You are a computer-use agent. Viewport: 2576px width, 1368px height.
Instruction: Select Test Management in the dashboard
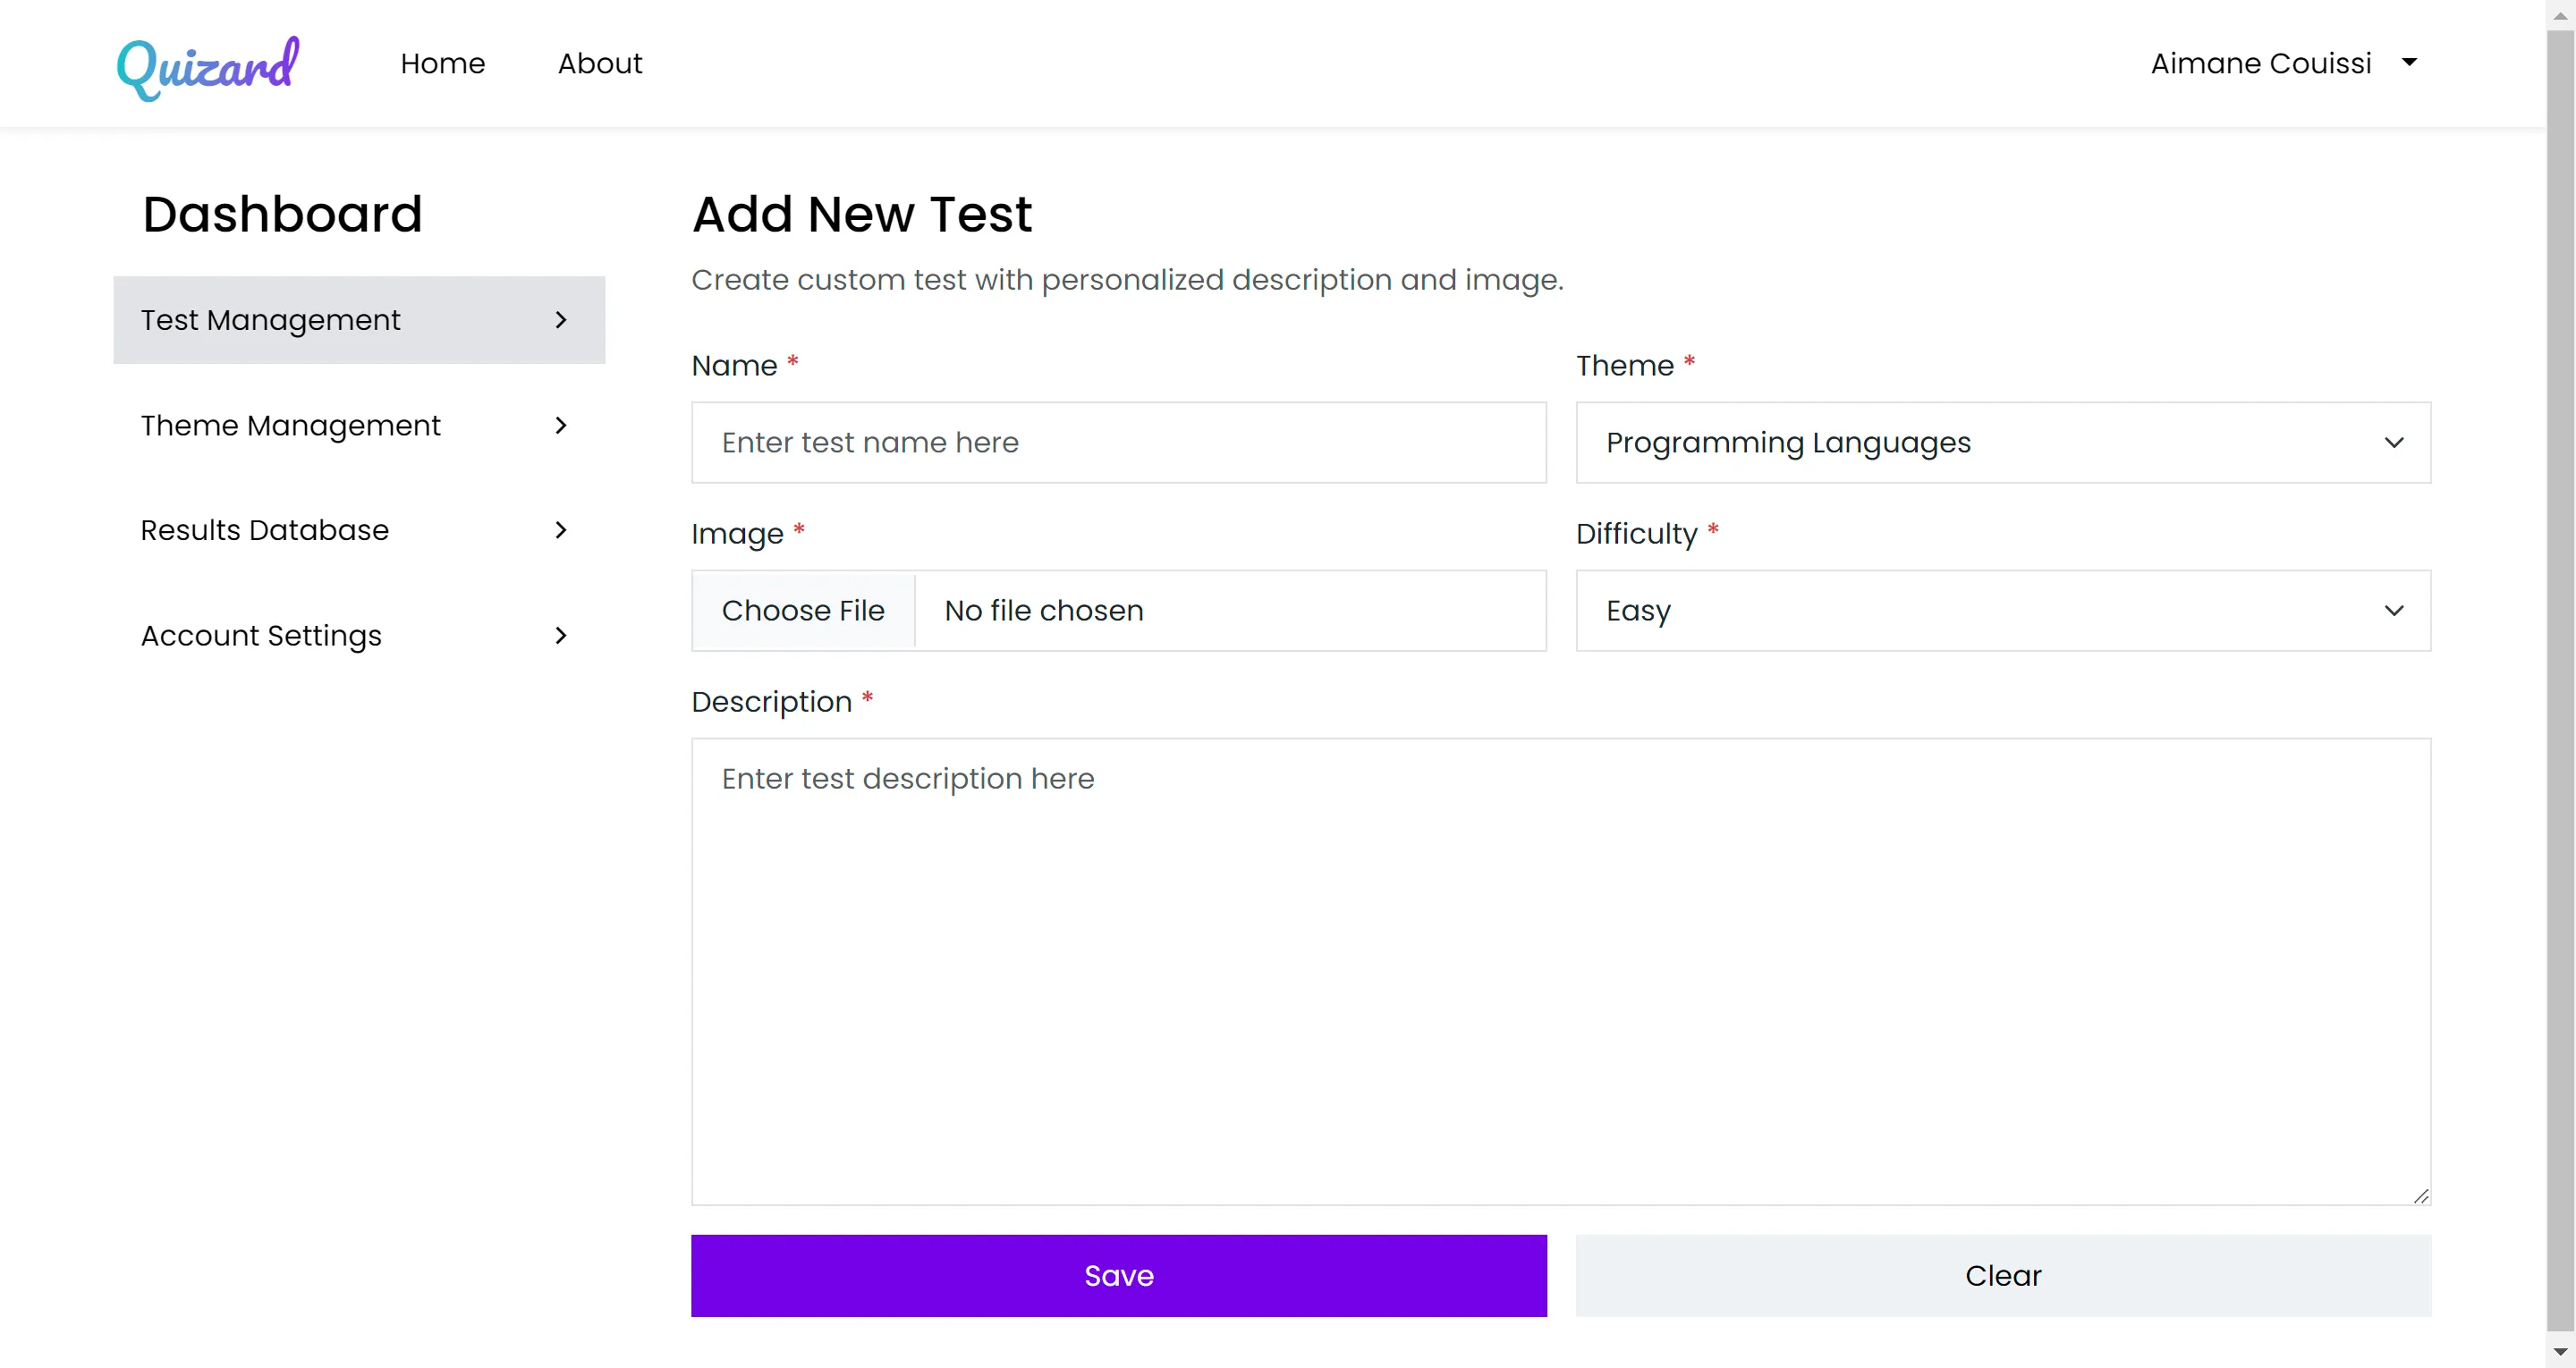click(359, 320)
